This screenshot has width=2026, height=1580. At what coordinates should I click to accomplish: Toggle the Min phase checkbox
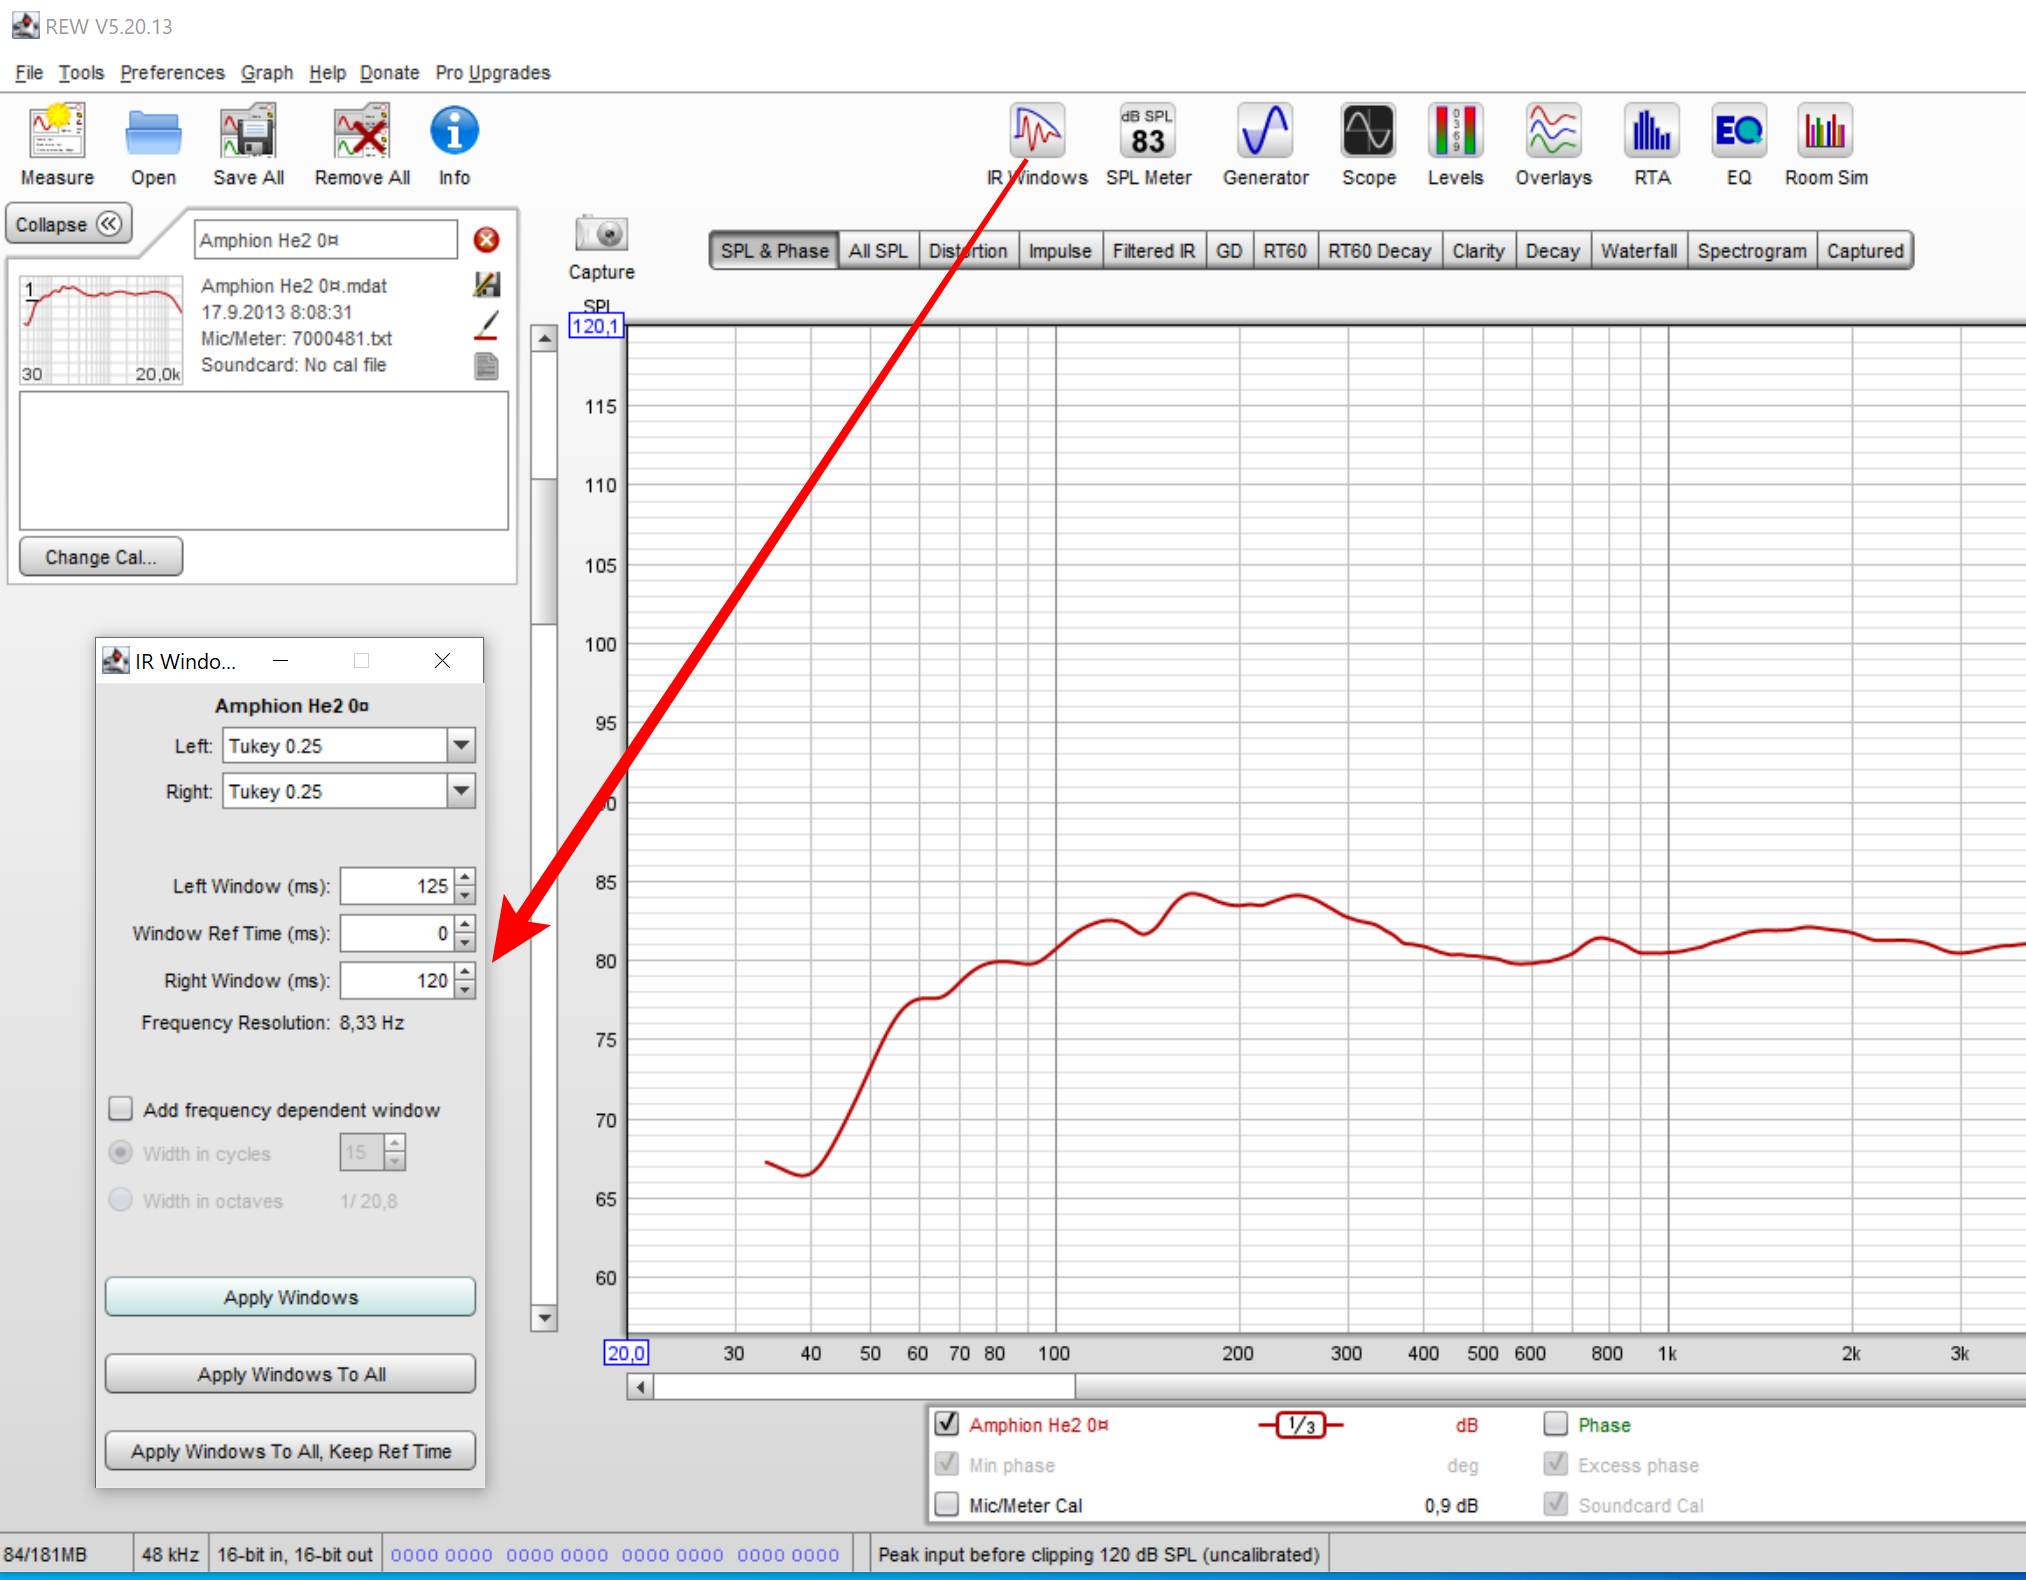[946, 1464]
